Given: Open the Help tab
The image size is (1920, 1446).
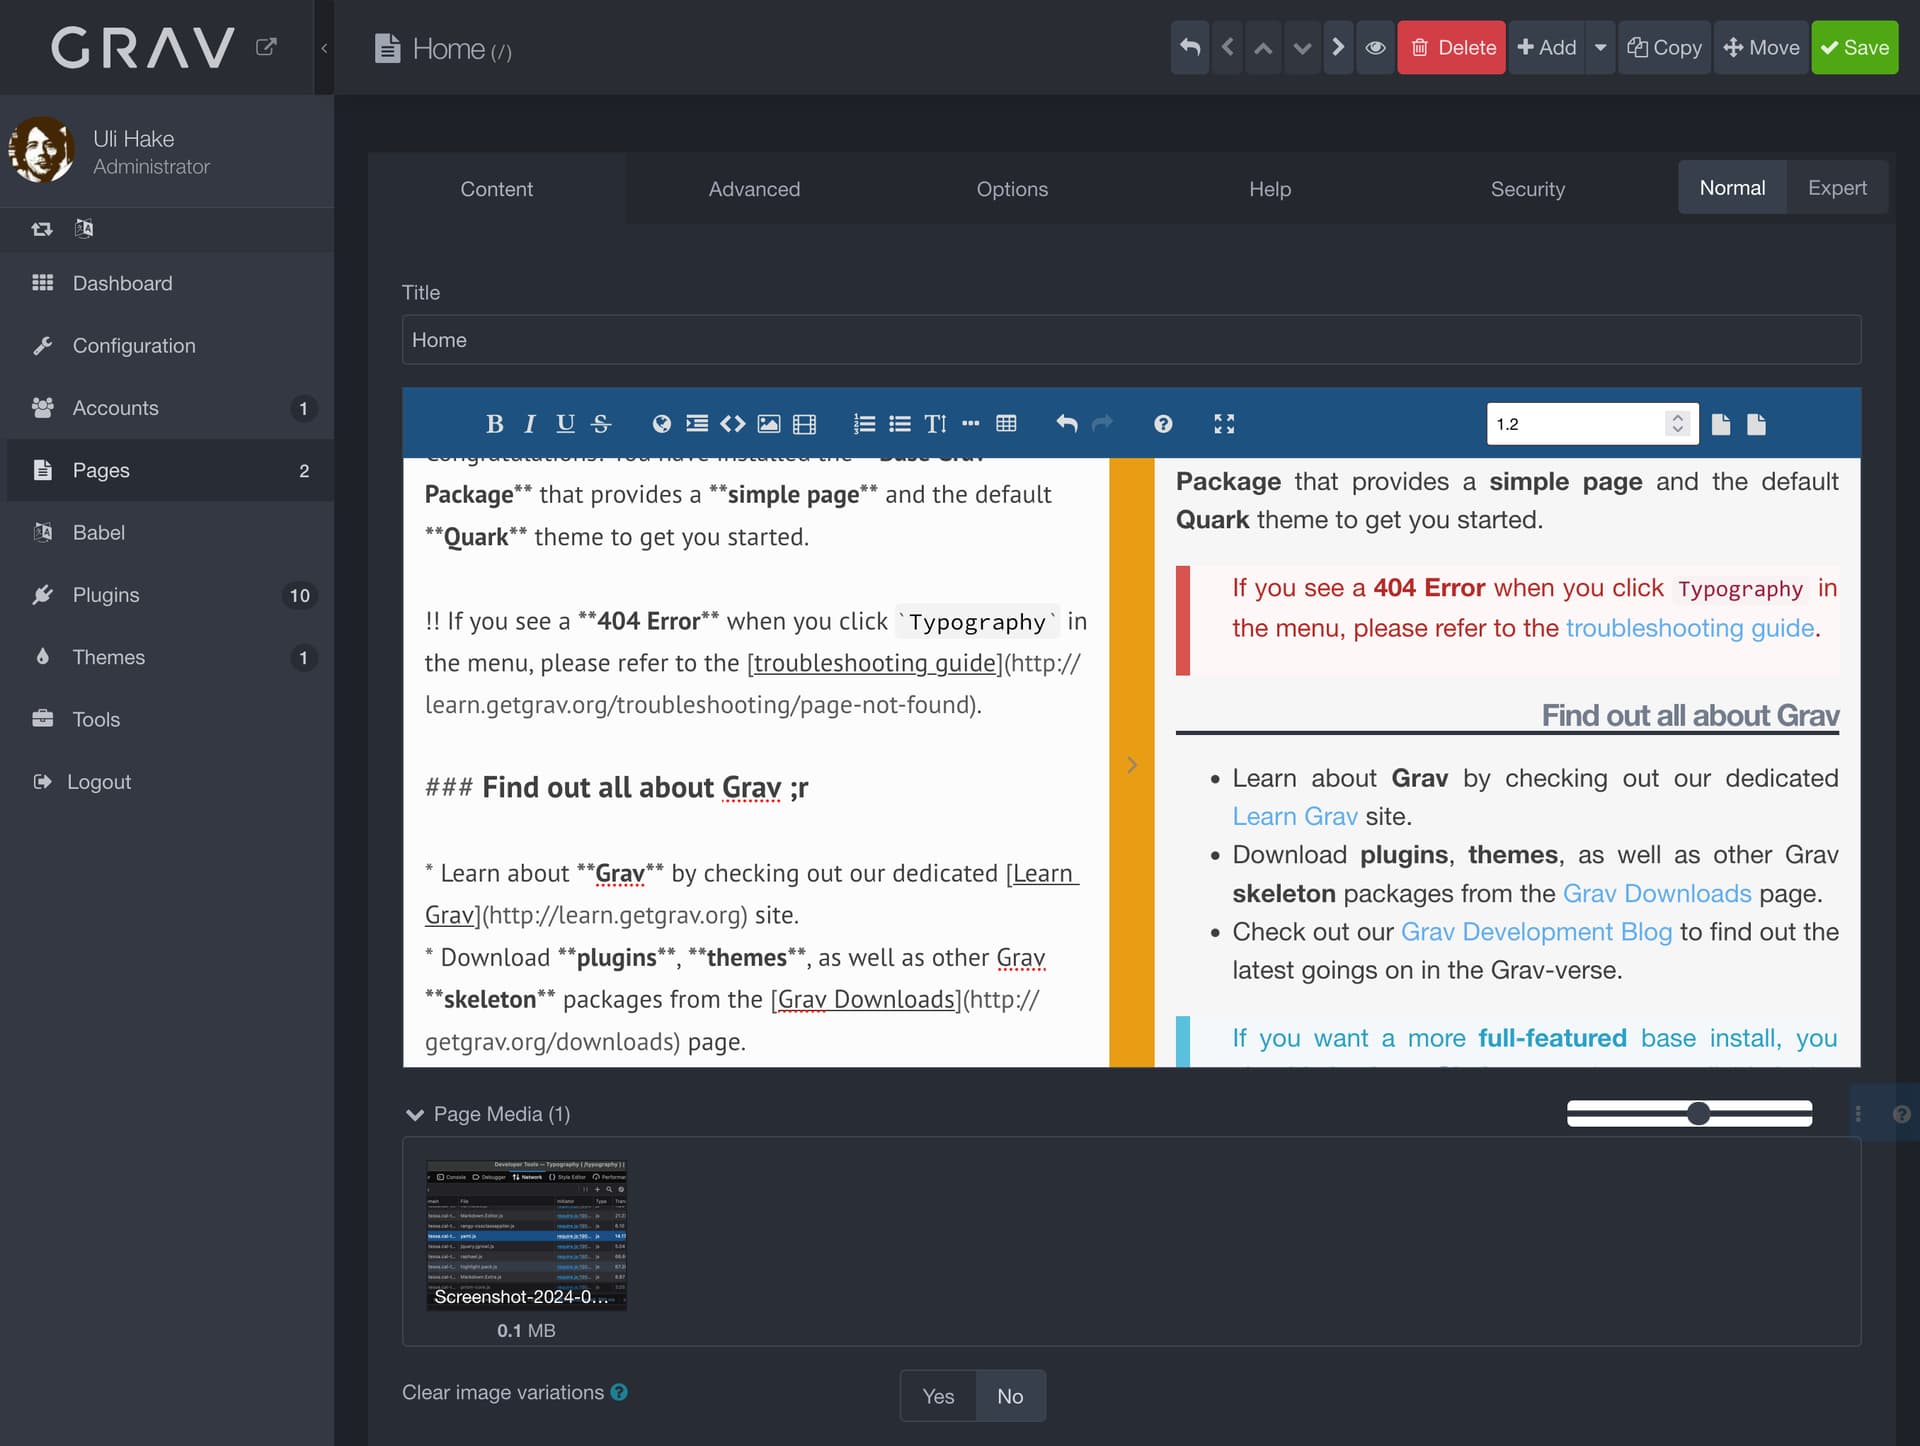Looking at the screenshot, I should point(1270,189).
